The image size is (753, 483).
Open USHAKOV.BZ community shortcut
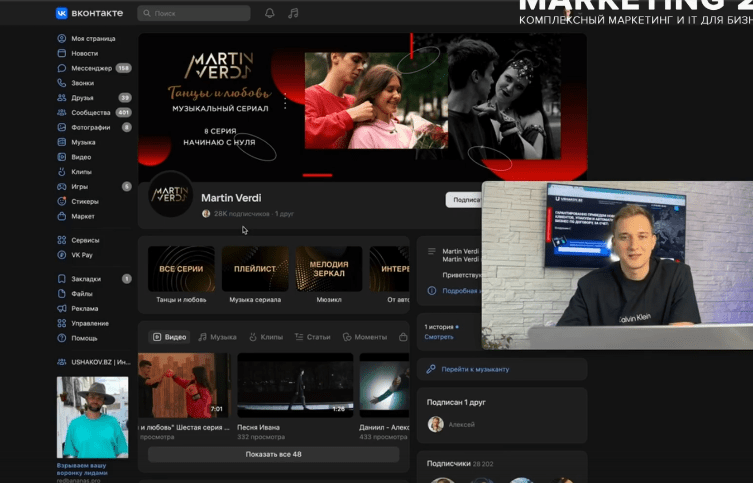coord(94,362)
